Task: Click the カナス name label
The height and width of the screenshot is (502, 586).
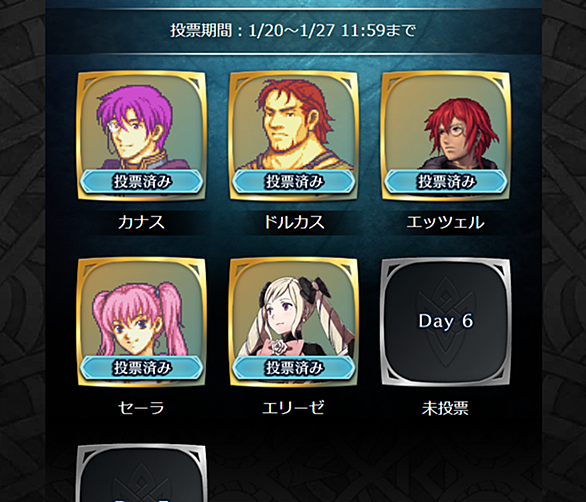Action: (x=141, y=222)
